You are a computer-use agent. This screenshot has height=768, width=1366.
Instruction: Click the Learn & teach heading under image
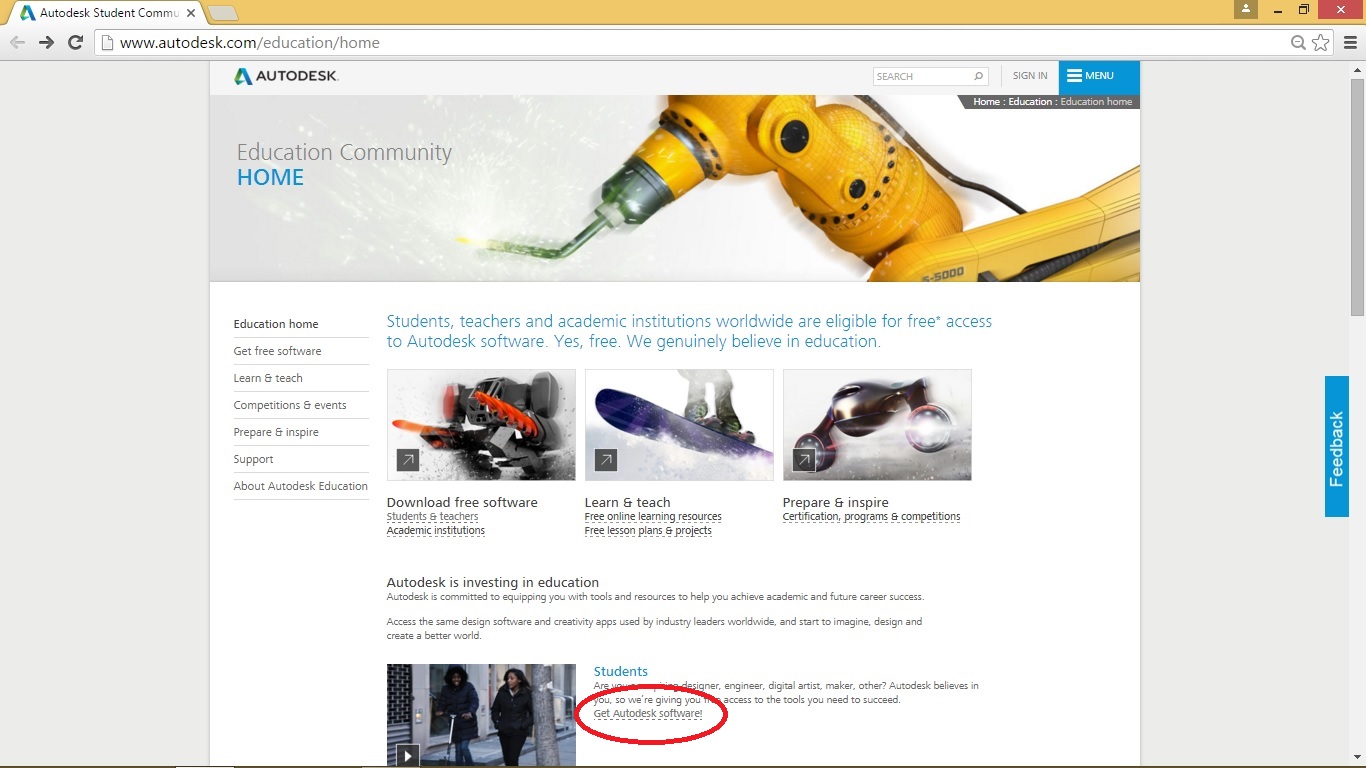[x=628, y=502]
